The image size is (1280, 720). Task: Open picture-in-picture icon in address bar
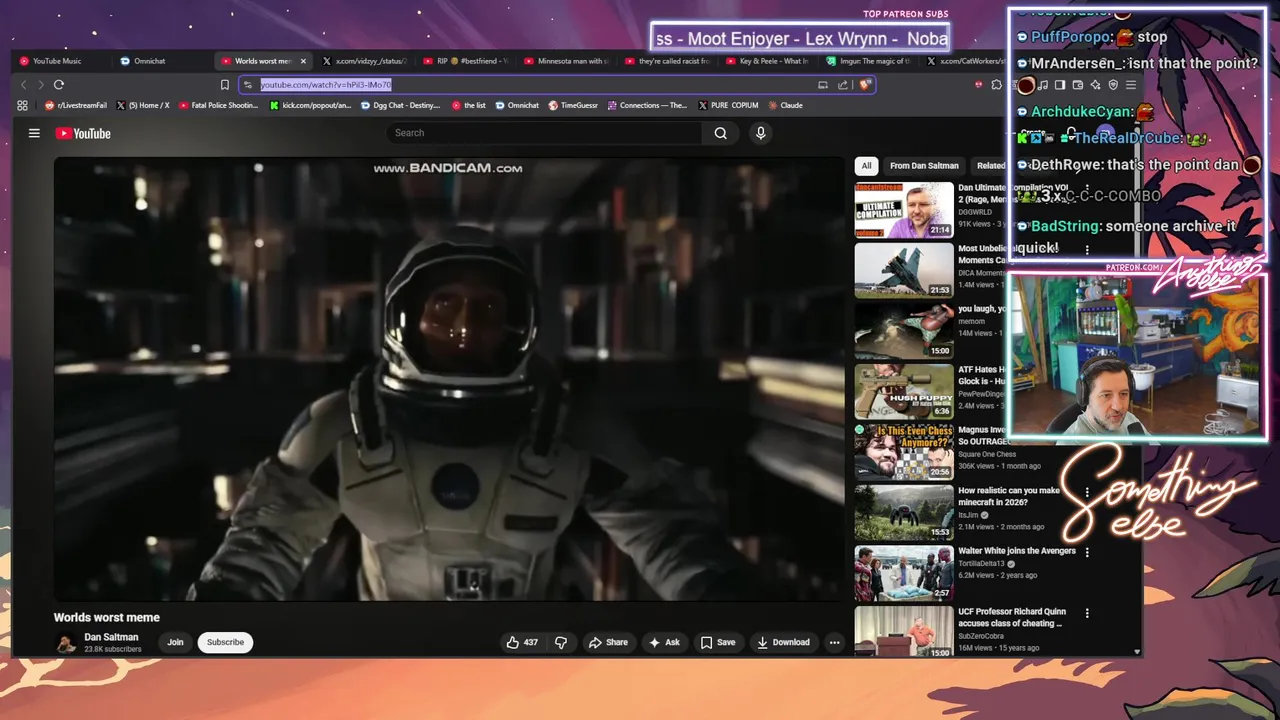click(823, 85)
